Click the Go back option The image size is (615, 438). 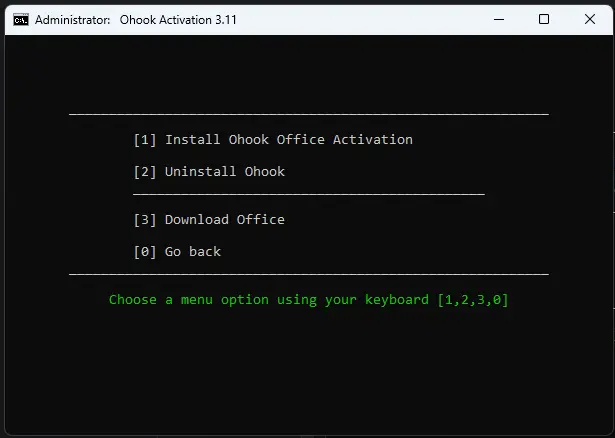pyautogui.click(x=177, y=252)
